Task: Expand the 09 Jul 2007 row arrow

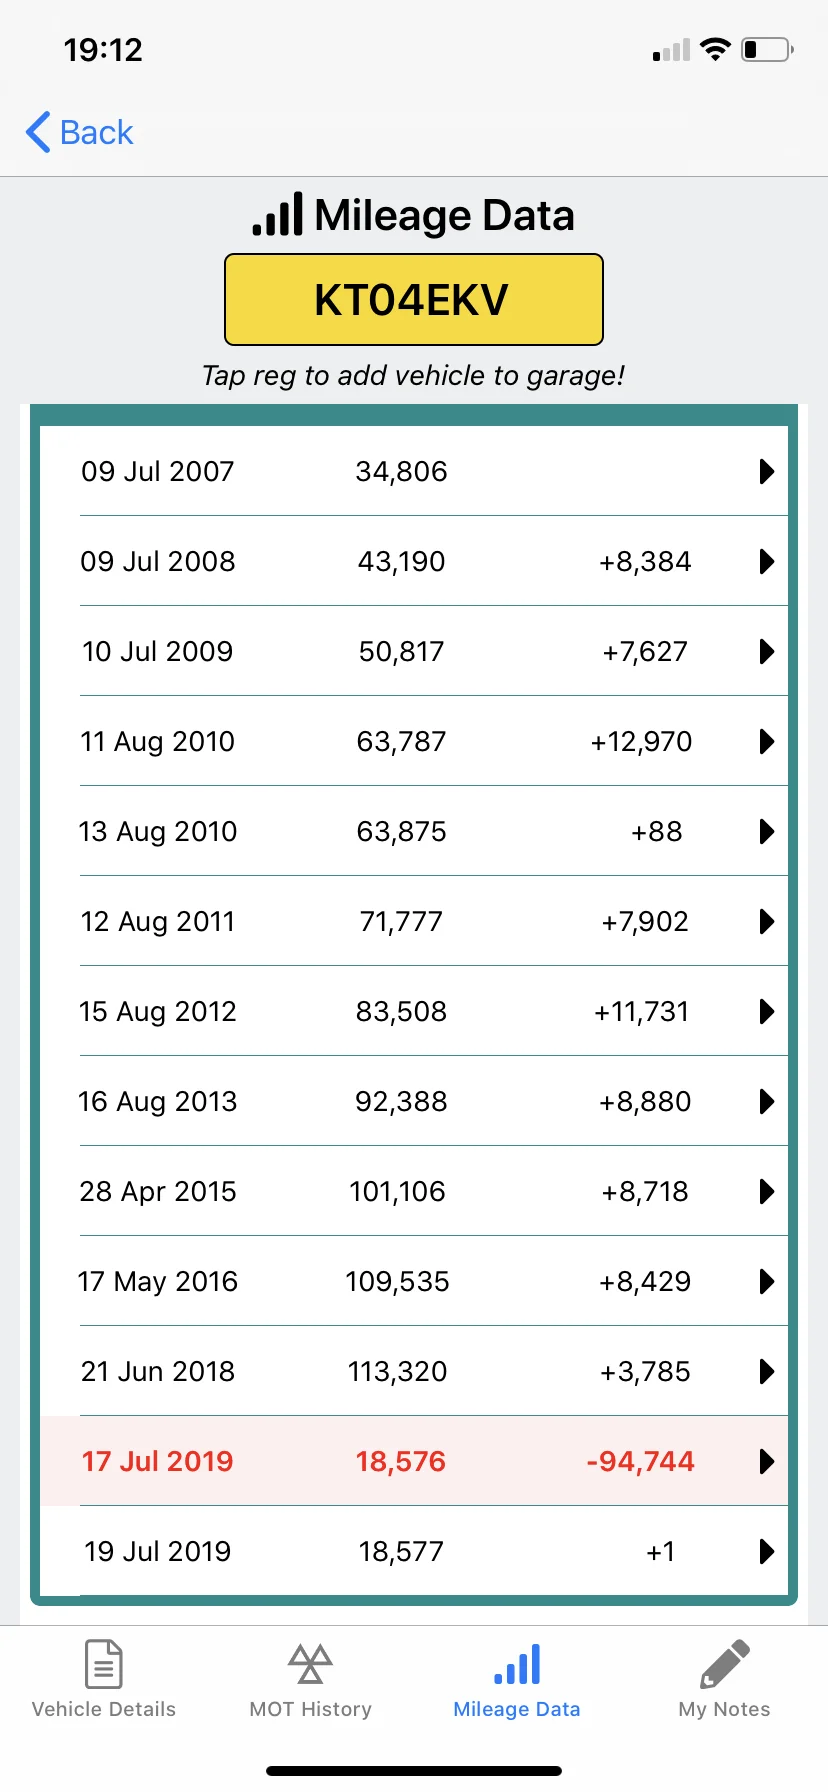Action: [767, 471]
